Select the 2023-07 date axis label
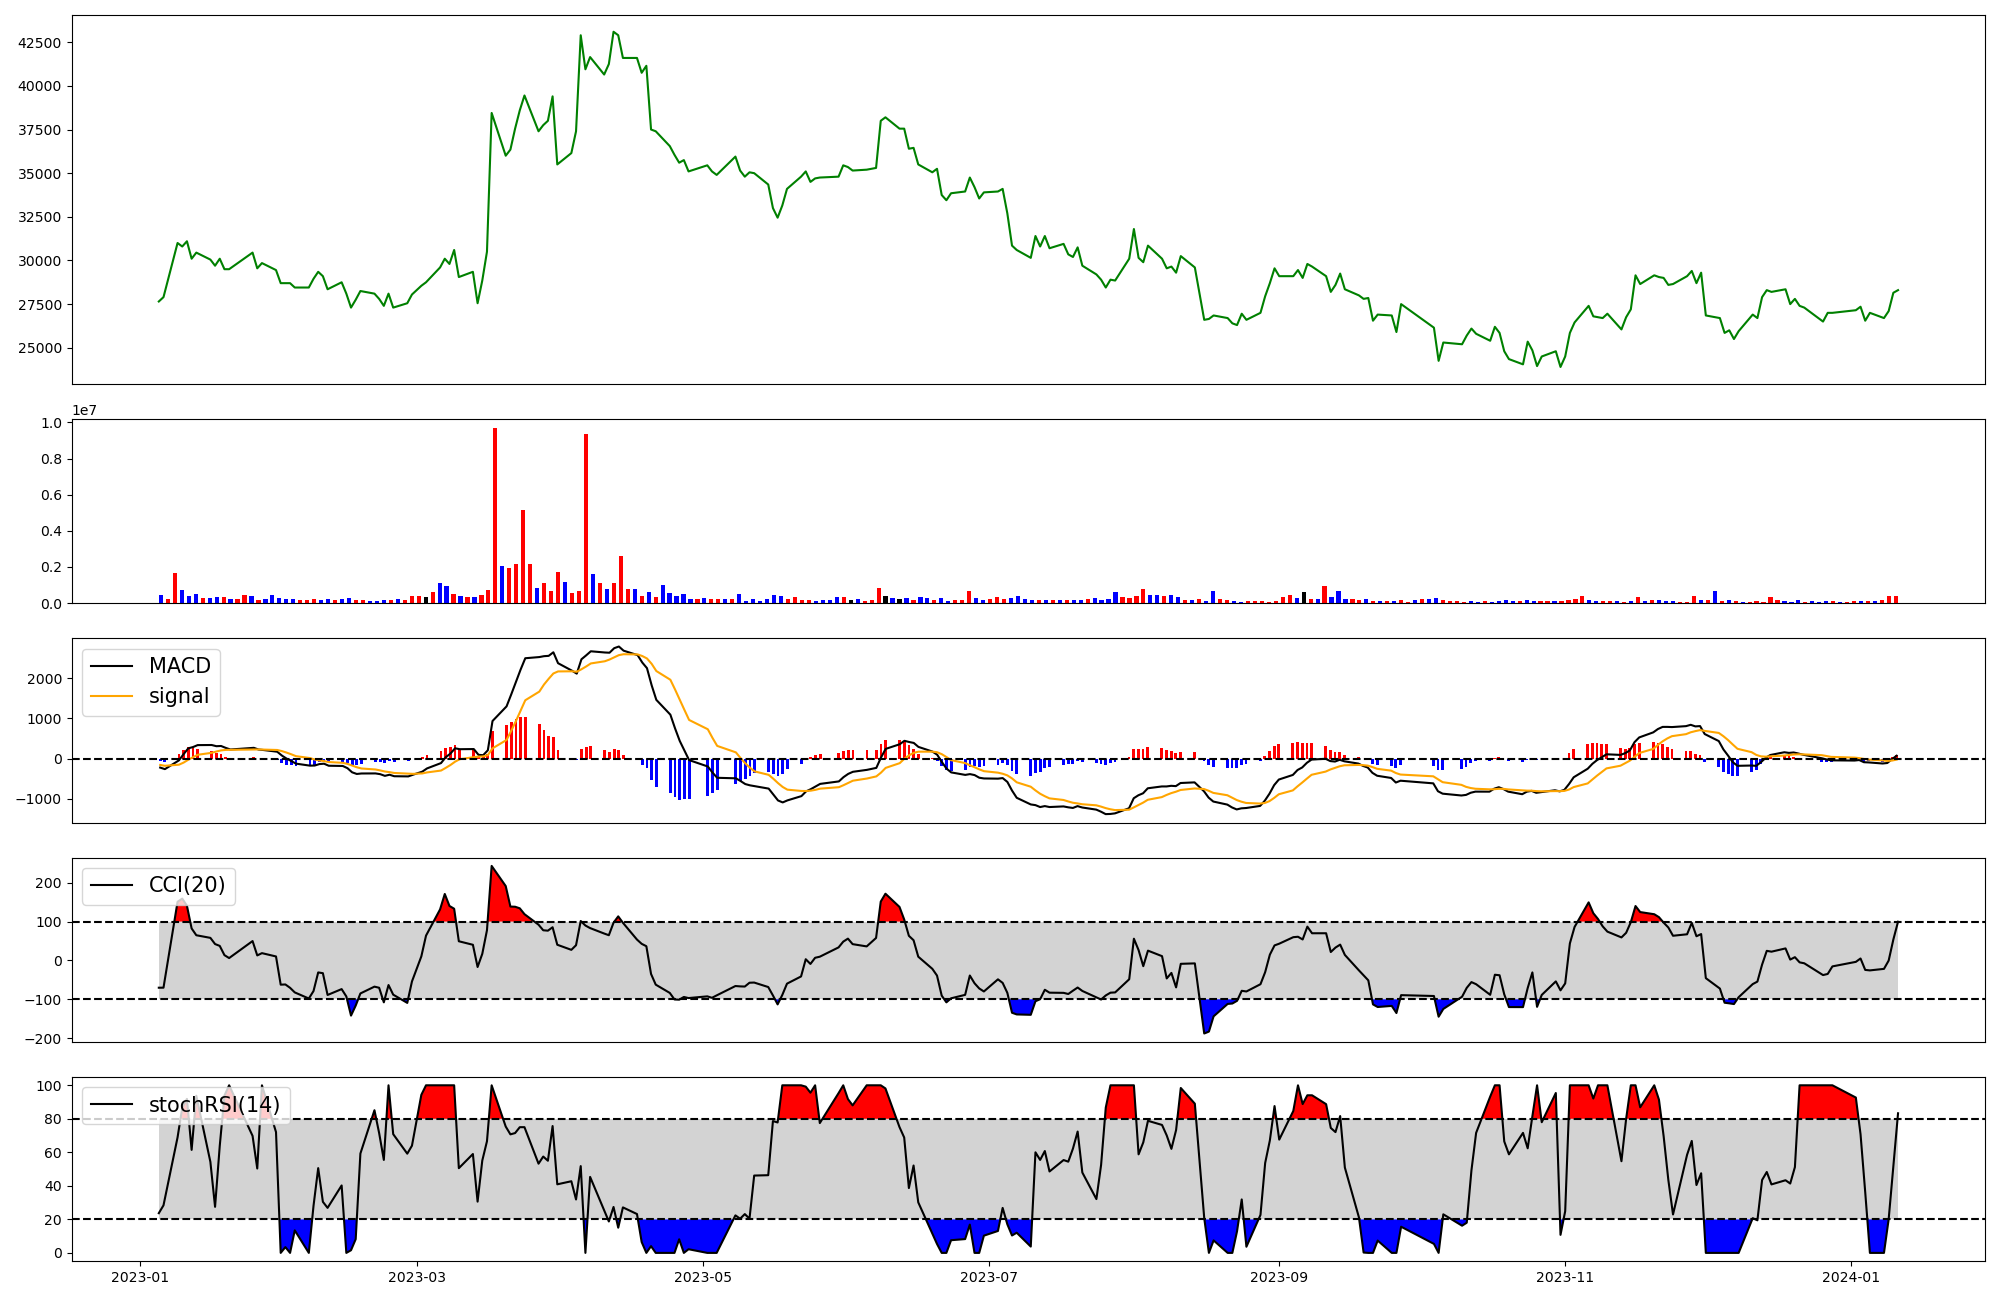This screenshot has height=1300, width=2000. pyautogui.click(x=990, y=1277)
